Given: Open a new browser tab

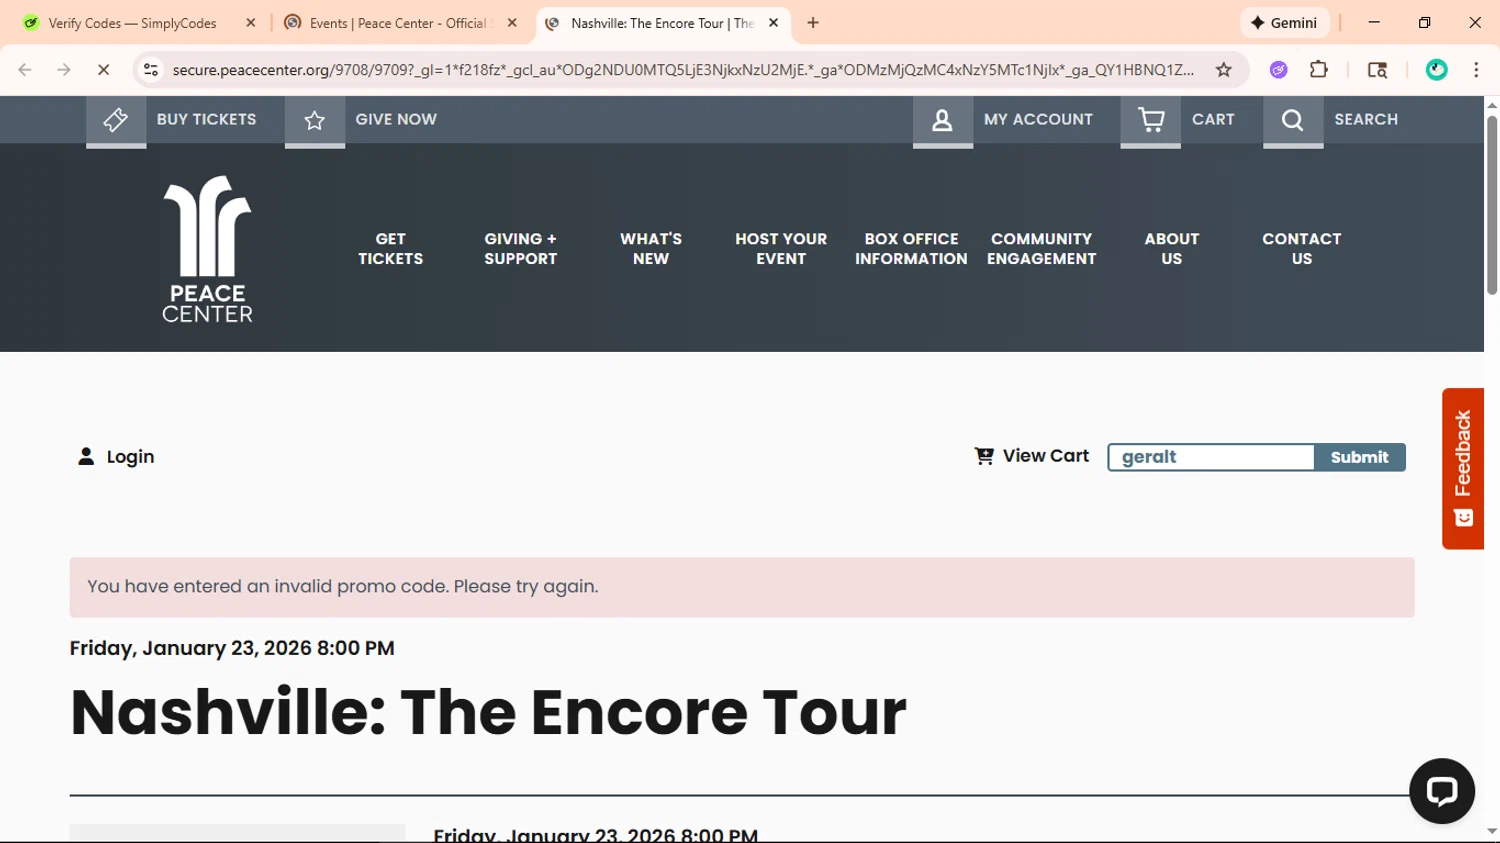Looking at the screenshot, I should (x=813, y=23).
